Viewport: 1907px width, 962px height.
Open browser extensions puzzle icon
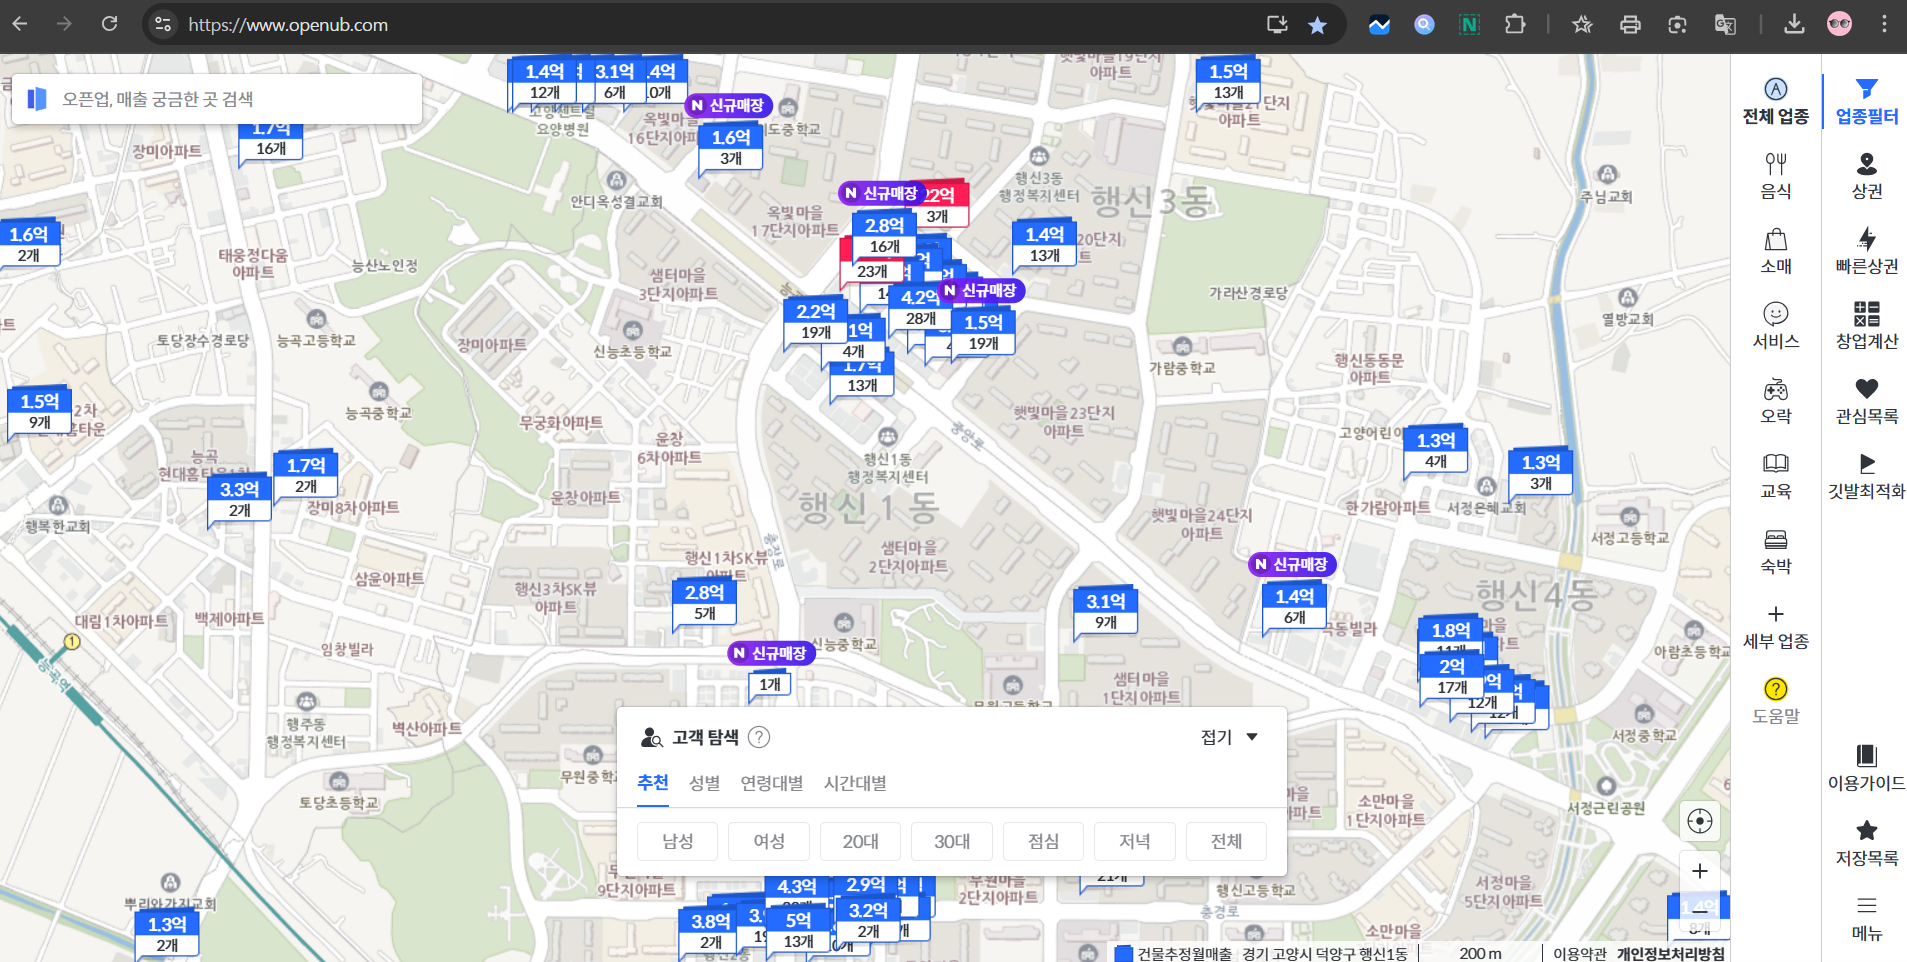(x=1515, y=24)
